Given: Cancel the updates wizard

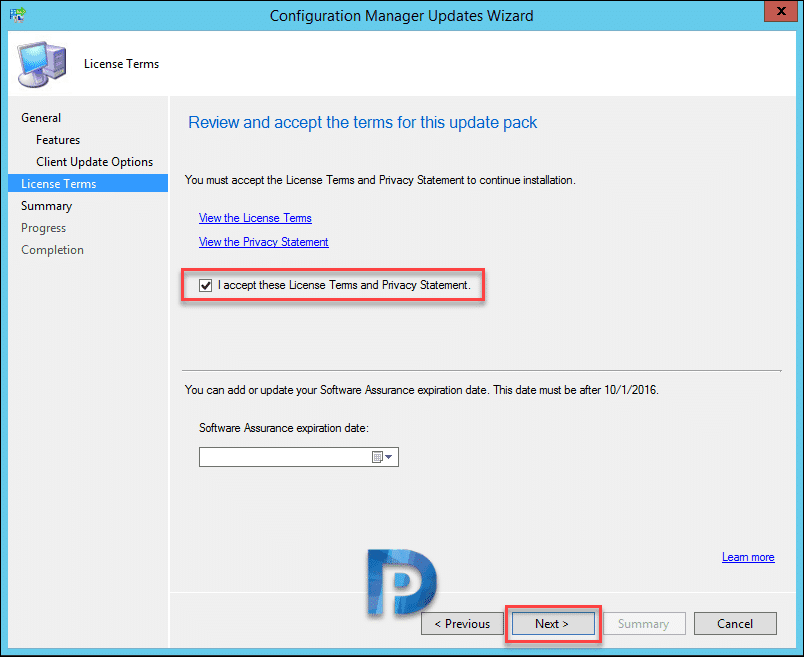Looking at the screenshot, I should click(x=735, y=624).
